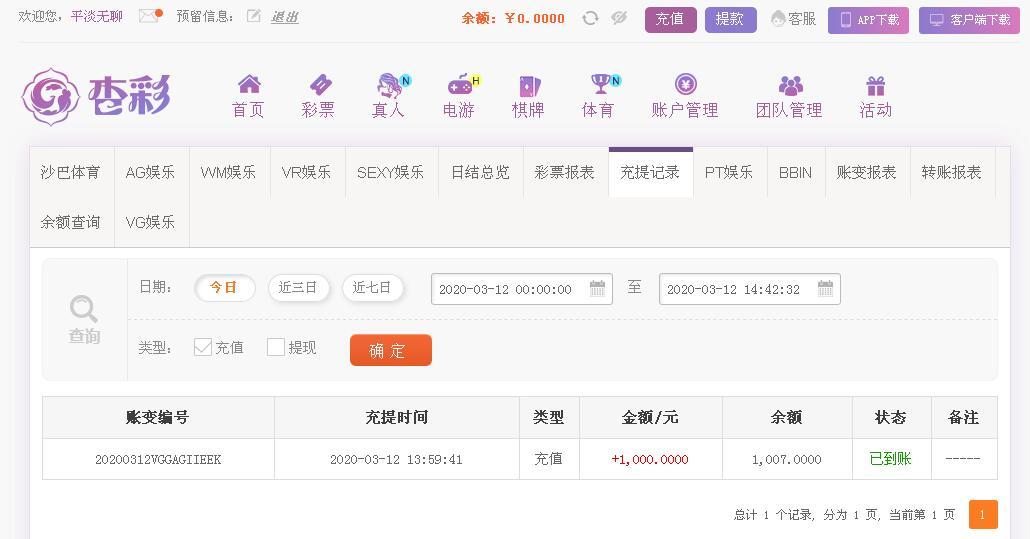Click start datetime input field
The image size is (1030, 539).
click(522, 289)
